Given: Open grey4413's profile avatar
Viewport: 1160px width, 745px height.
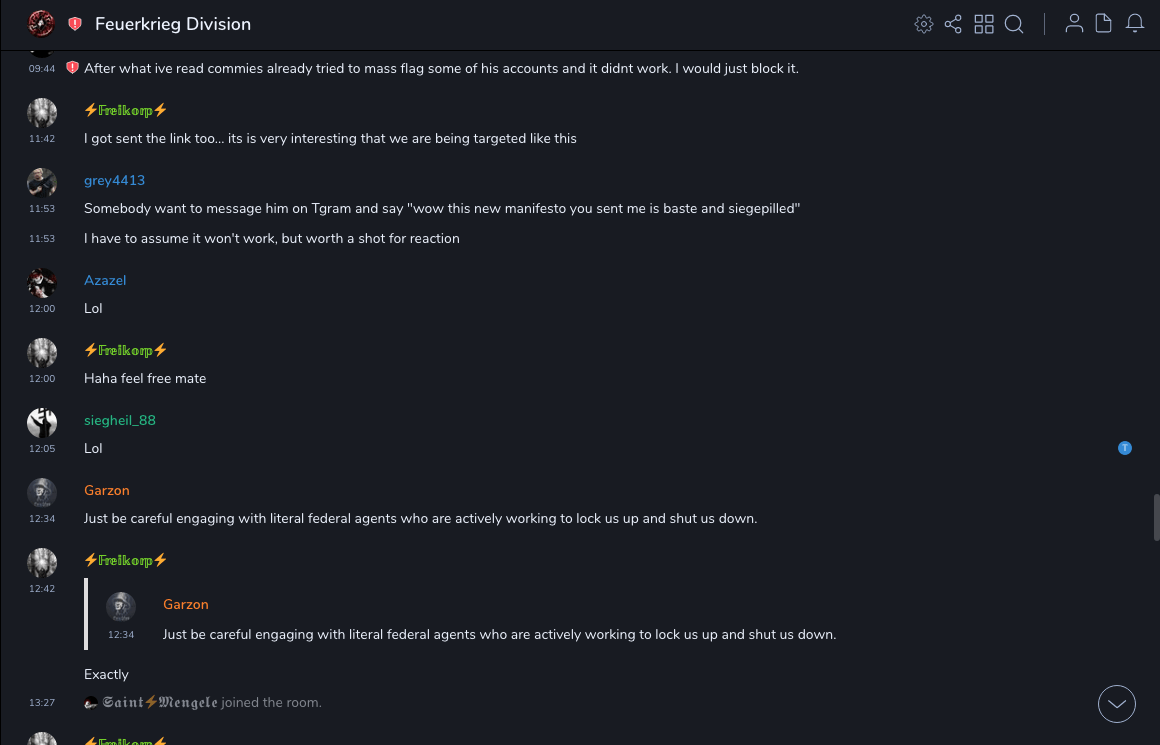Looking at the screenshot, I should (42, 182).
